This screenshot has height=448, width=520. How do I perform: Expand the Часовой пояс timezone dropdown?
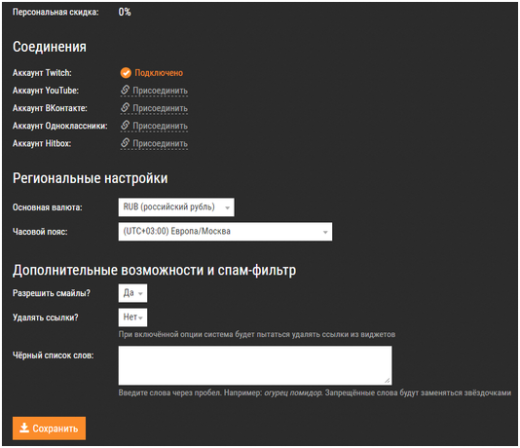[x=225, y=231]
